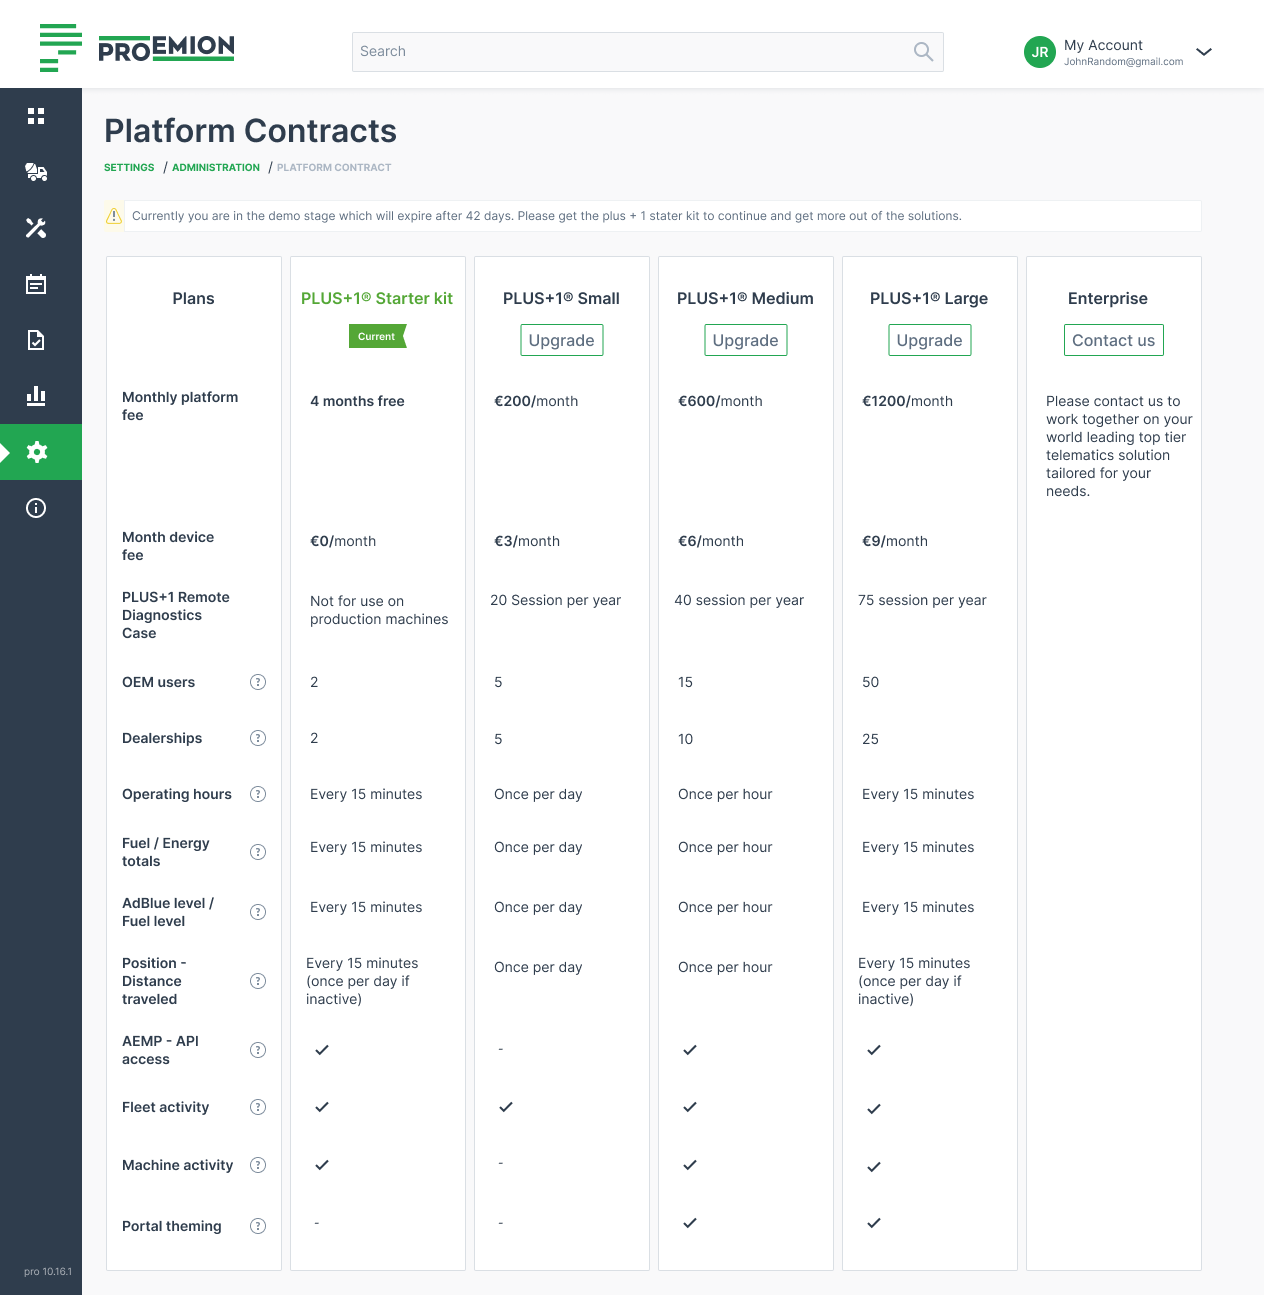Open the calendar schedule sidebar icon

36,284
